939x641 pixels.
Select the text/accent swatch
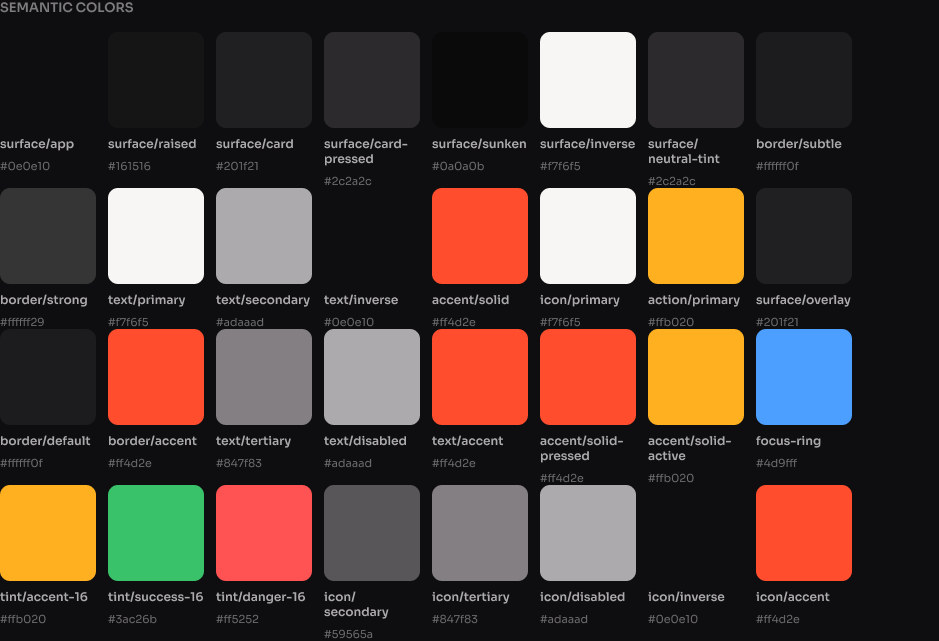(x=480, y=377)
